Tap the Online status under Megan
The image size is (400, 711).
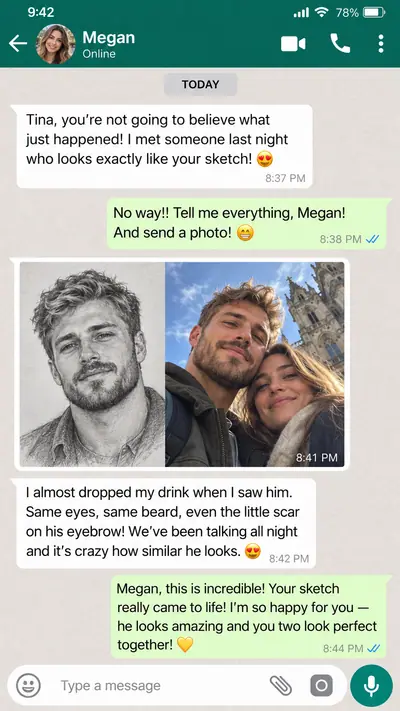click(99, 54)
